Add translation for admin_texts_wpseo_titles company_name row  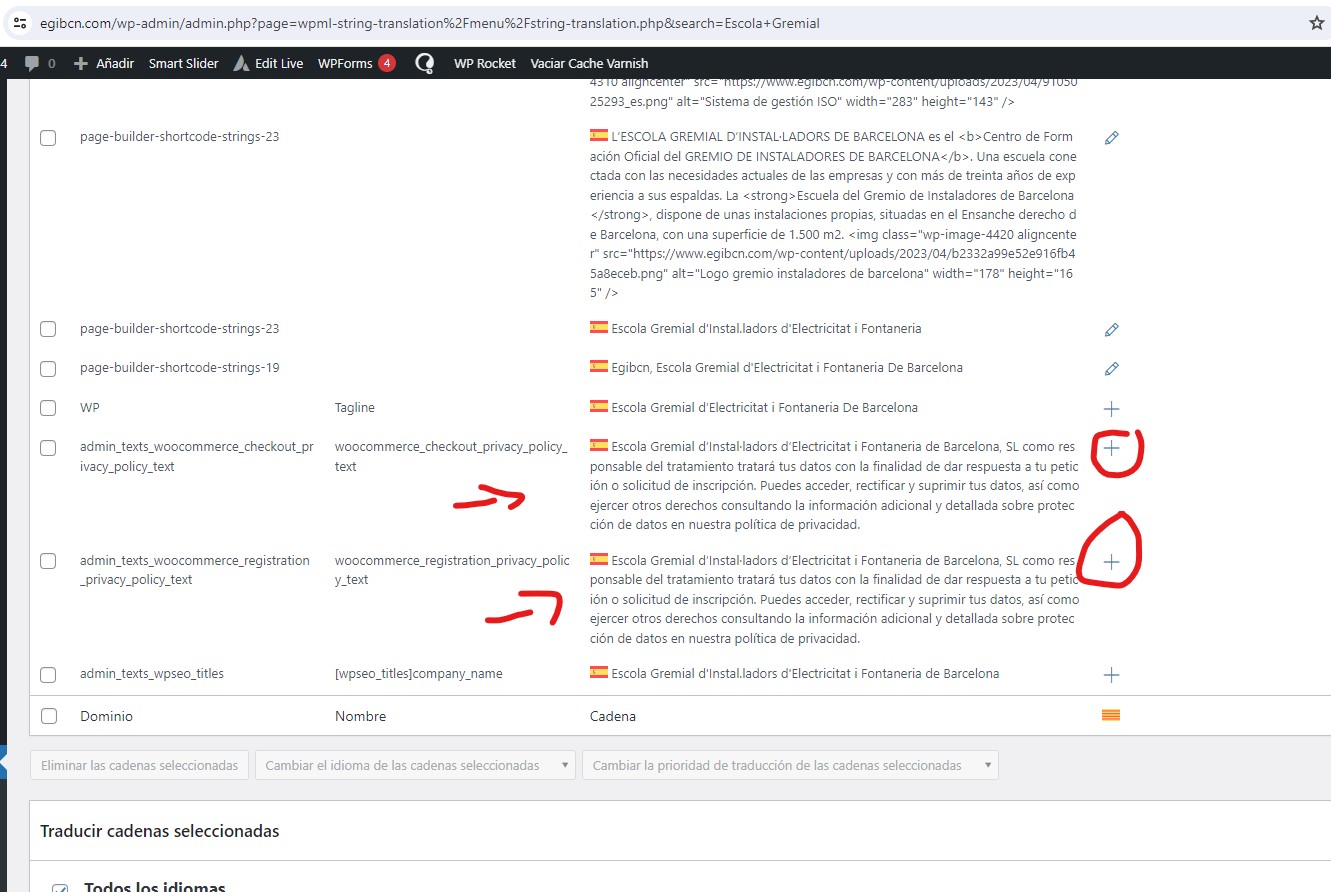click(1111, 675)
